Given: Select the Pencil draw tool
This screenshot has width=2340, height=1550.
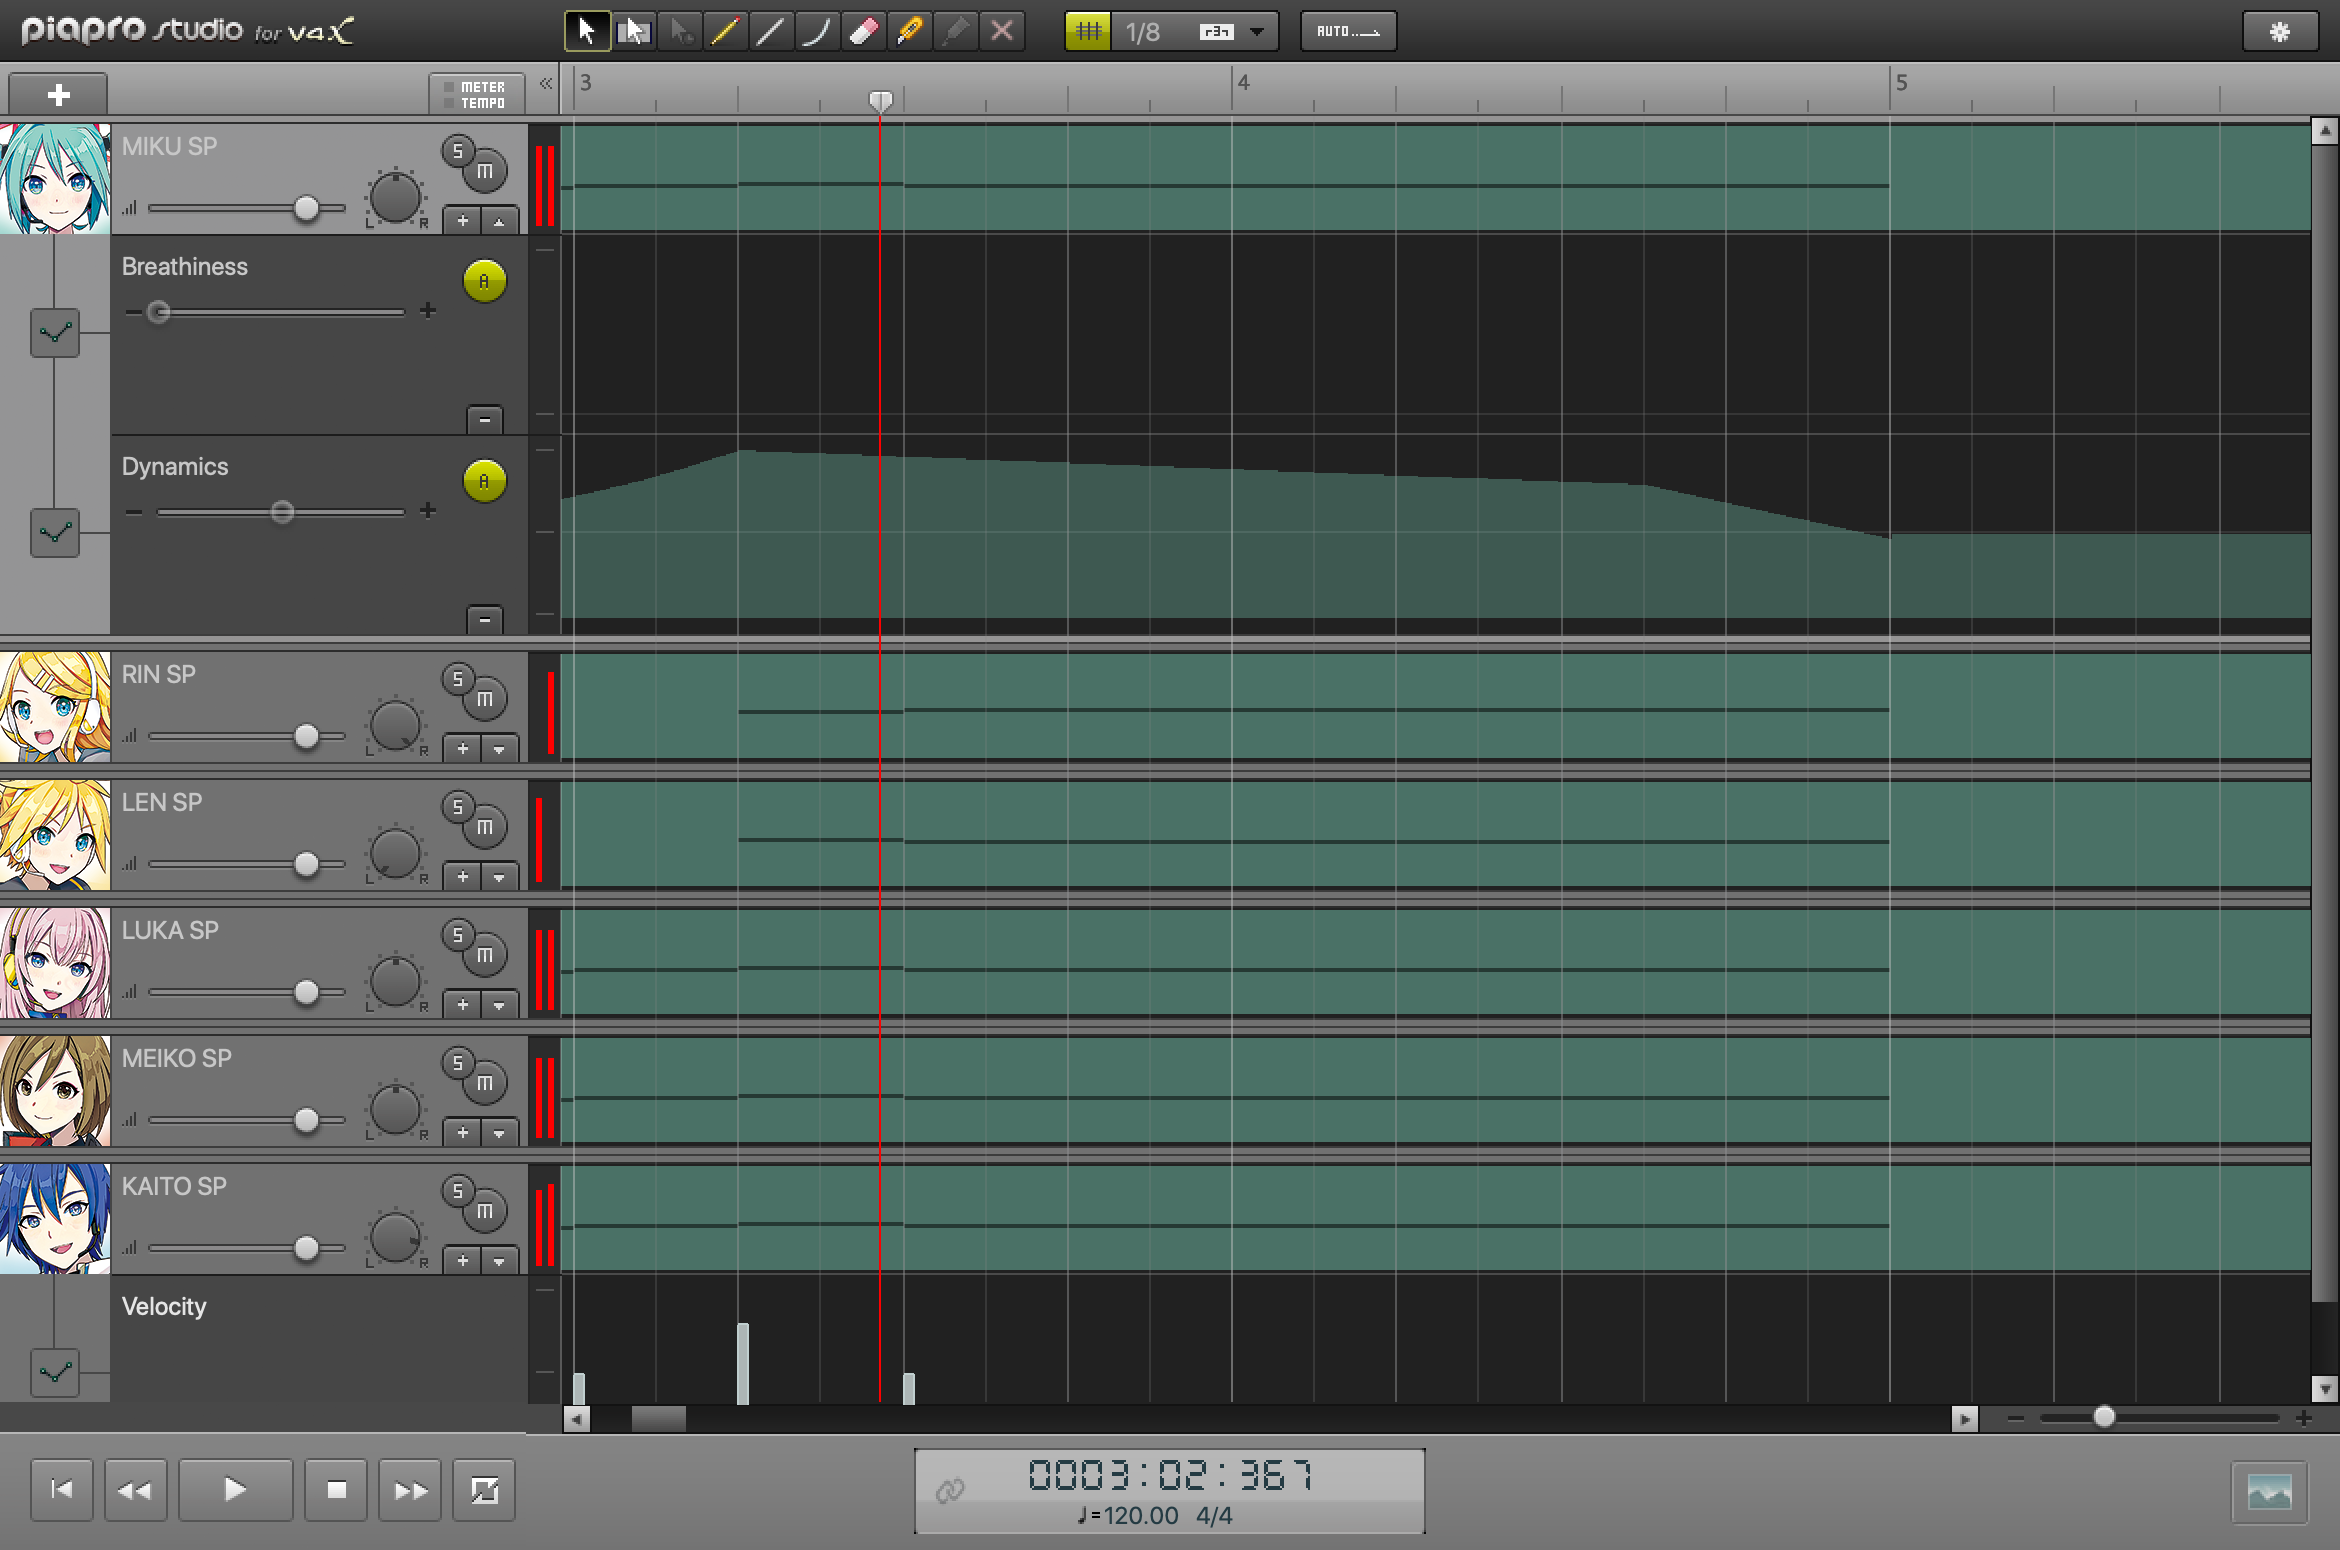Looking at the screenshot, I should click(x=725, y=32).
